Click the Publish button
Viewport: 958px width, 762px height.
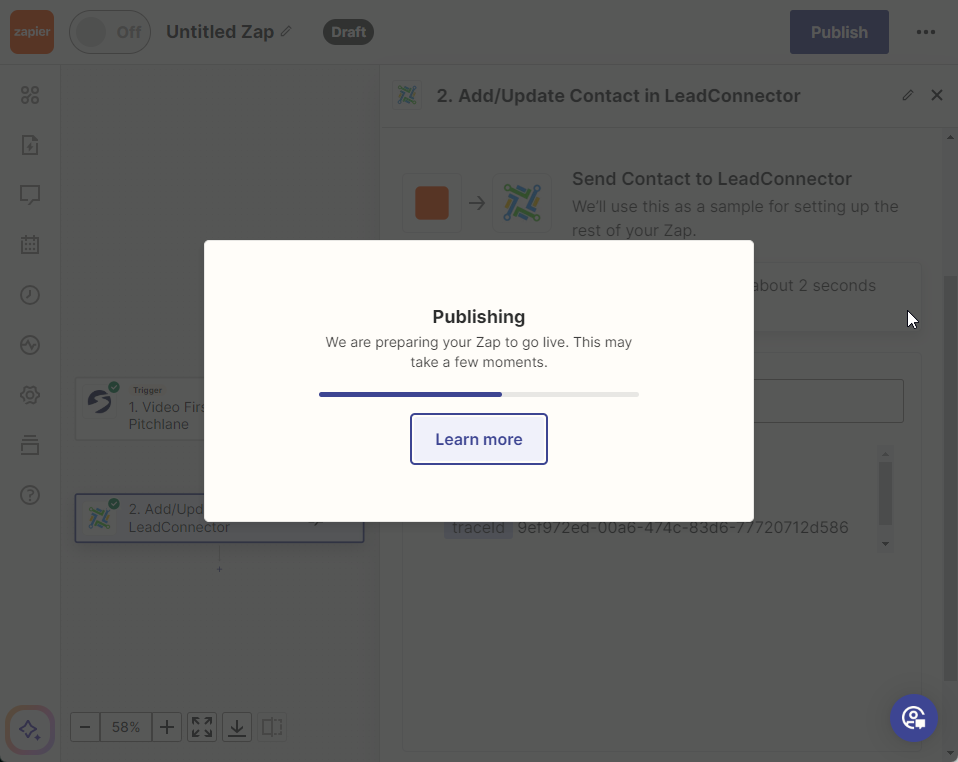coord(839,32)
